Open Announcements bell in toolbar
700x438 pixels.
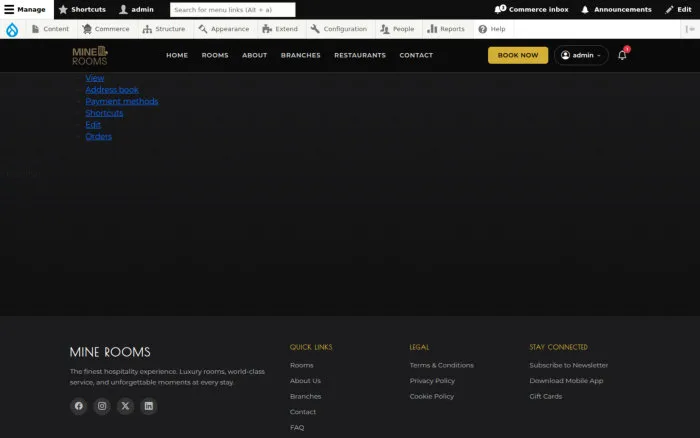point(617,9)
